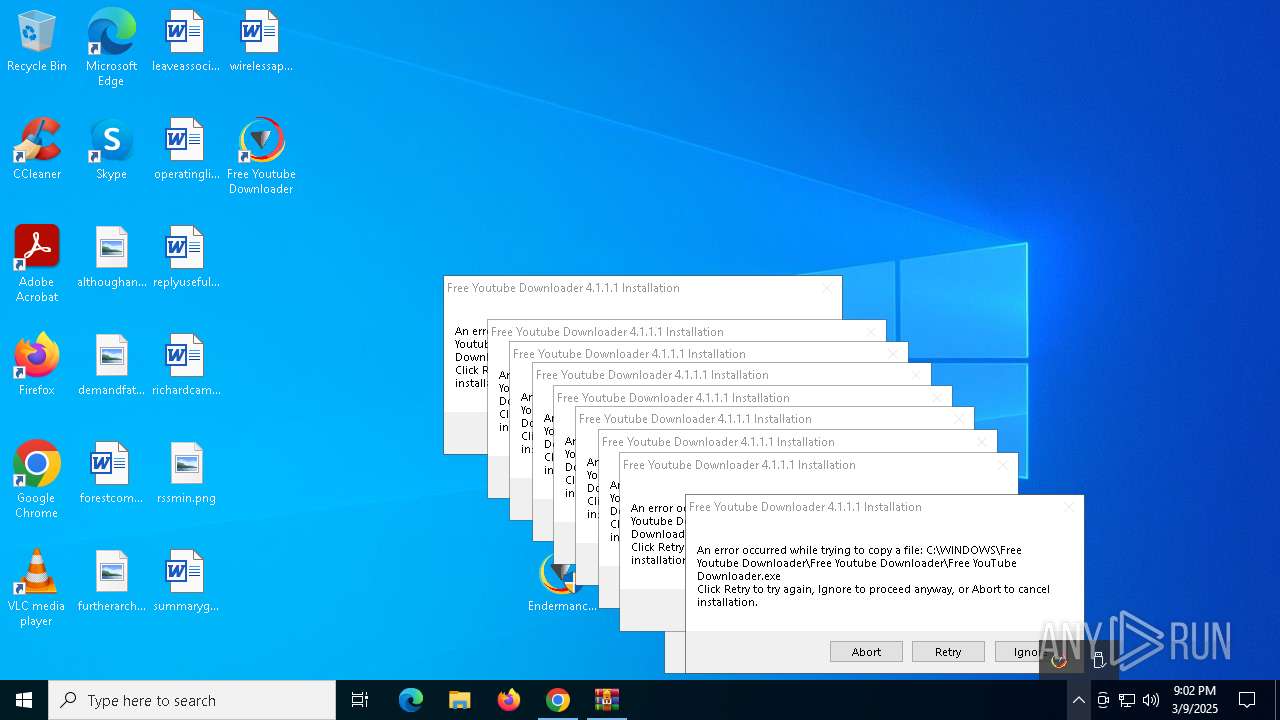This screenshot has height=720, width=1280.
Task: Open the Recycle Bin desktop icon
Action: click(x=37, y=41)
